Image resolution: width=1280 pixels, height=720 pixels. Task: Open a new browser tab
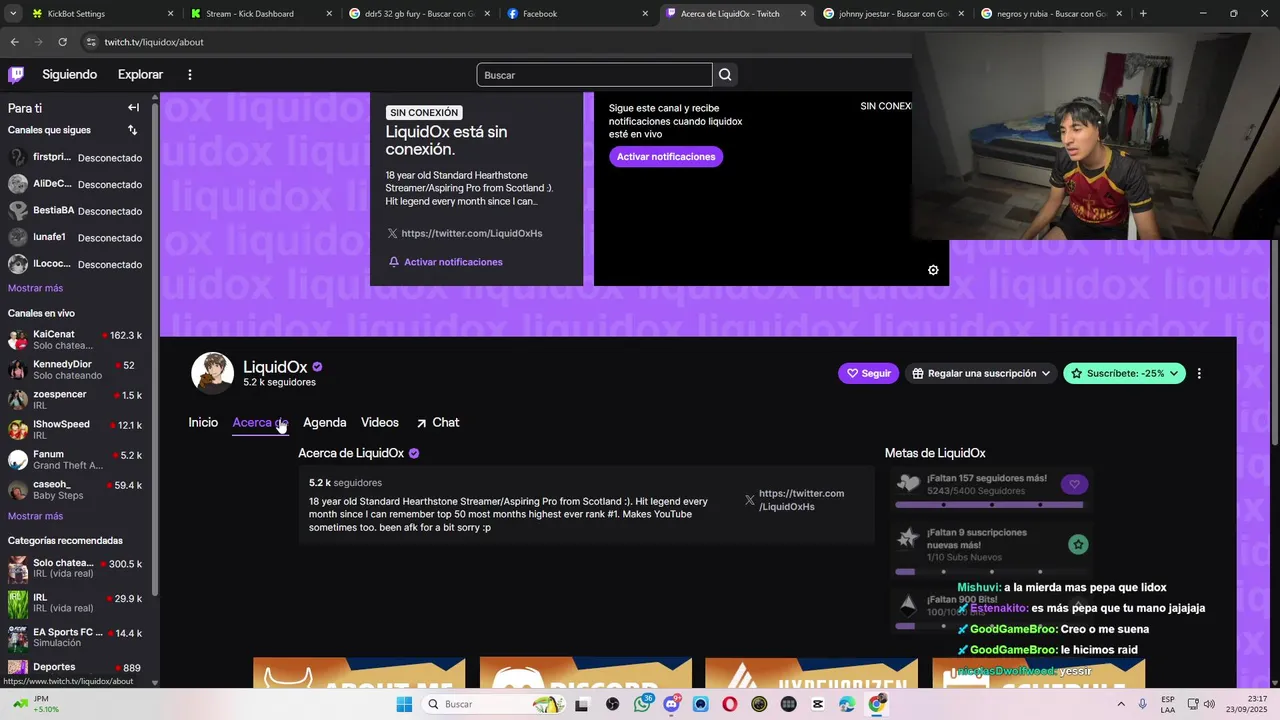click(x=1143, y=14)
